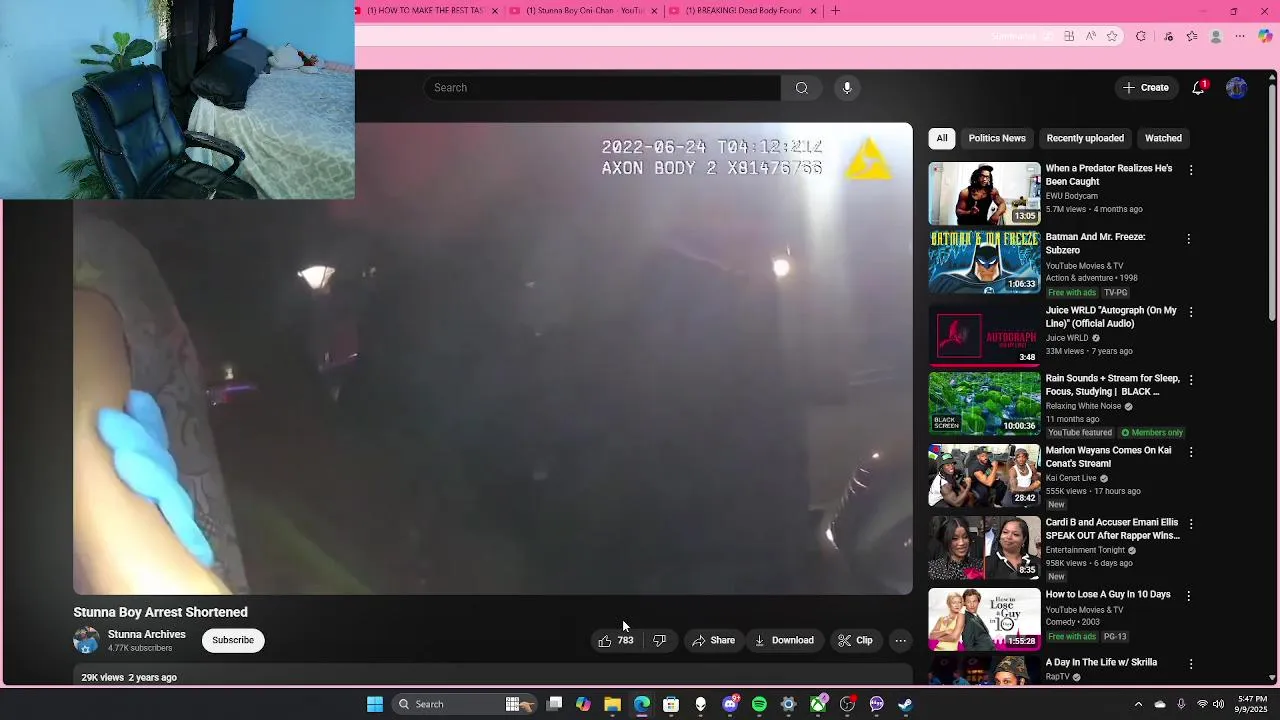Viewport: 1280px width, 720px height.
Task: Dislike the video with thumbs down
Action: (660, 641)
